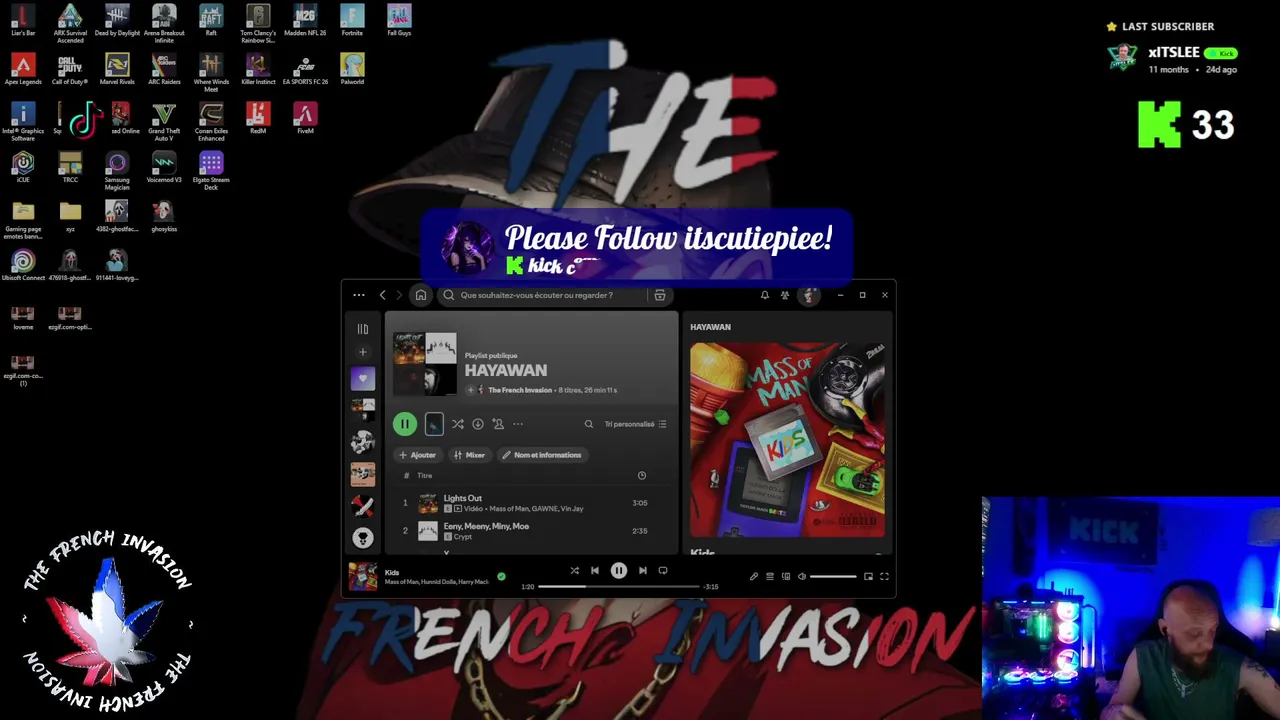The image size is (1280, 720).
Task: Click the Mixer button
Action: tap(469, 455)
